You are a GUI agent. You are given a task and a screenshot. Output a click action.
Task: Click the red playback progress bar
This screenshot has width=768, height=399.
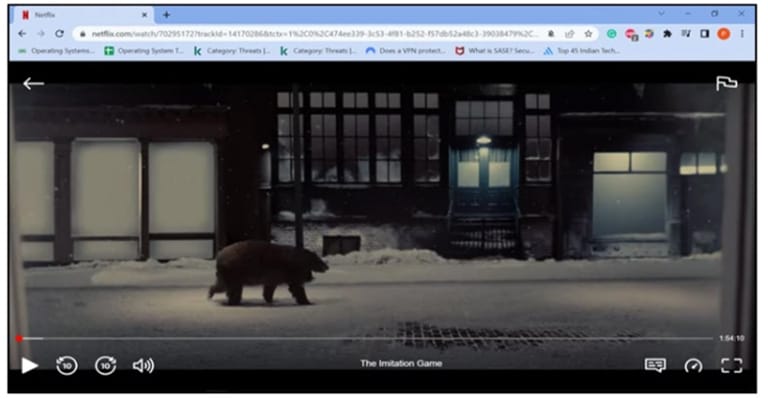(365, 338)
